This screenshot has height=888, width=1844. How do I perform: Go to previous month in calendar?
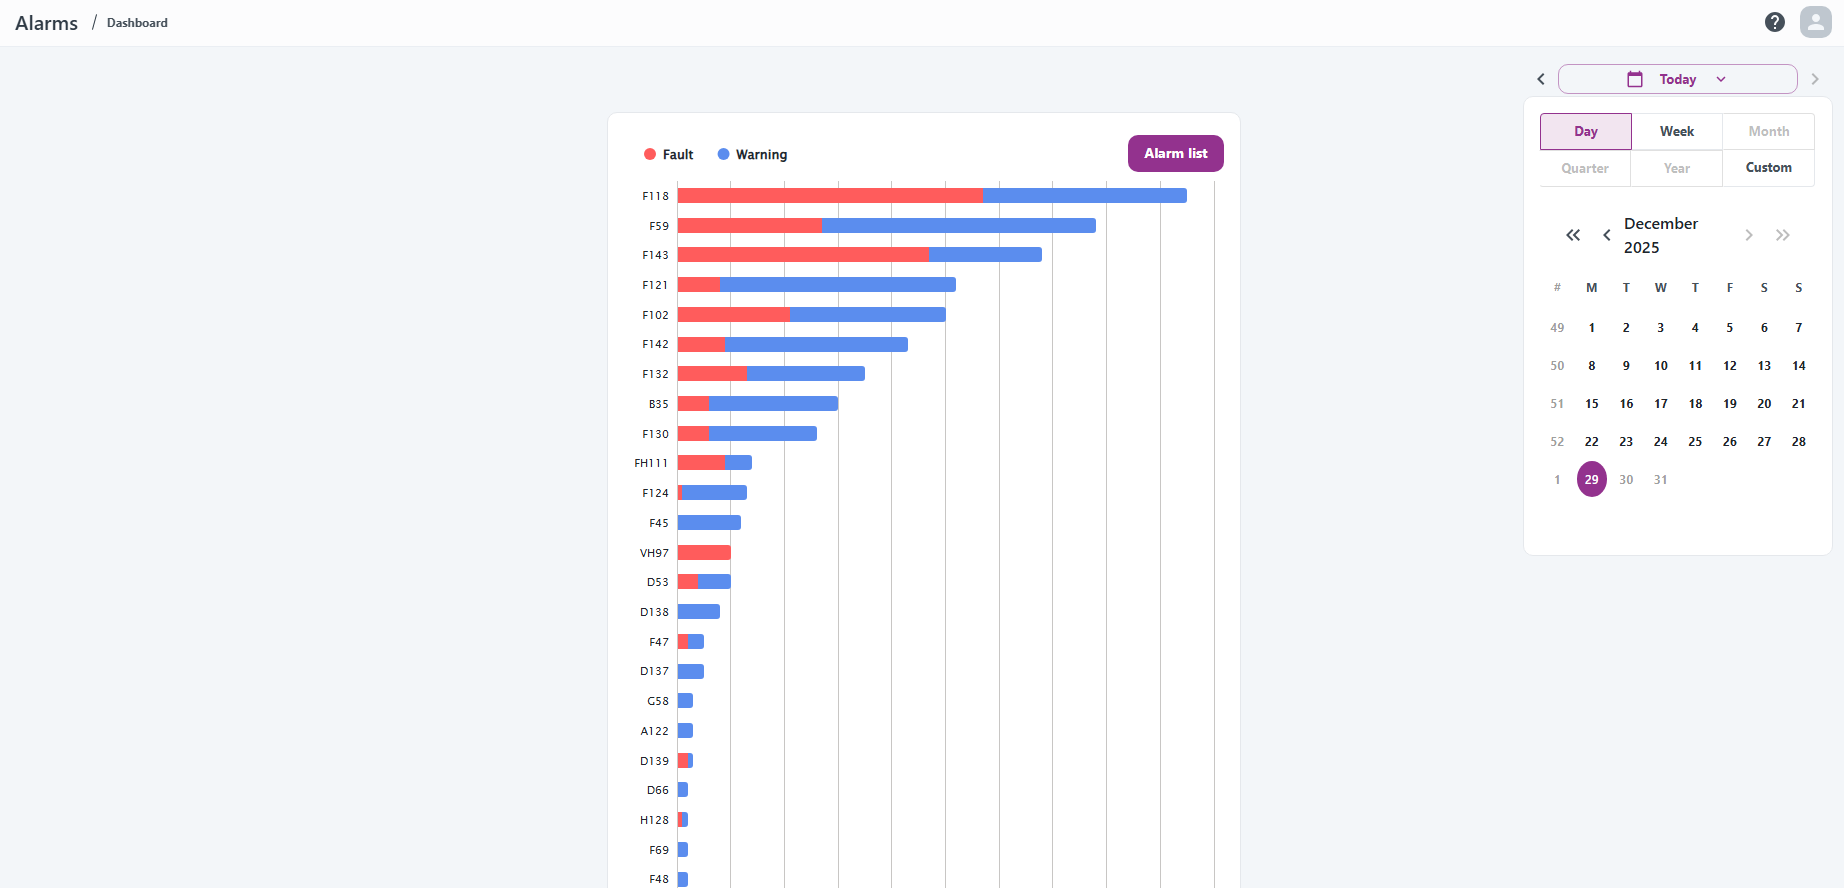1607,235
